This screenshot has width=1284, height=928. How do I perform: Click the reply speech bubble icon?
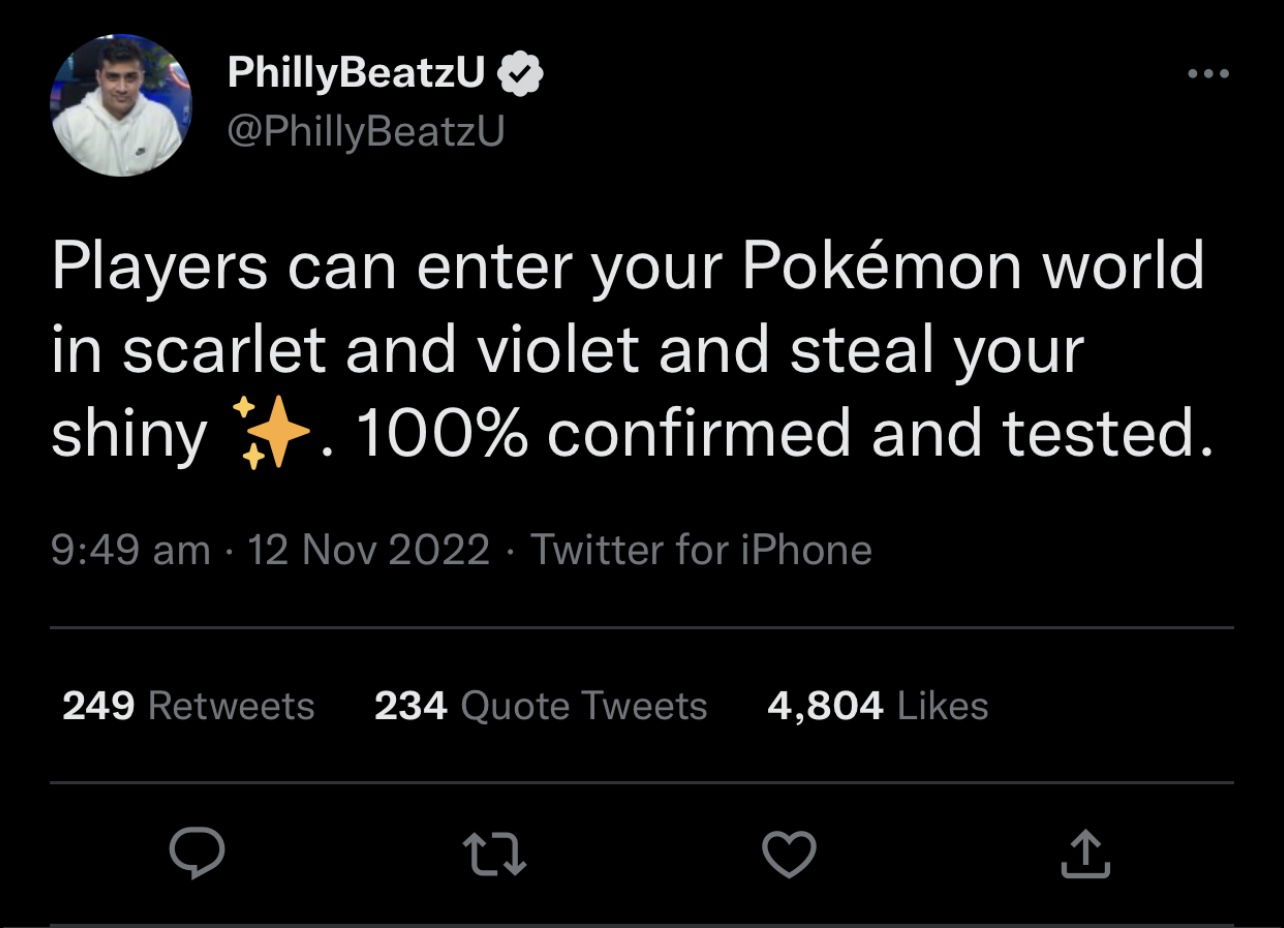(196, 854)
